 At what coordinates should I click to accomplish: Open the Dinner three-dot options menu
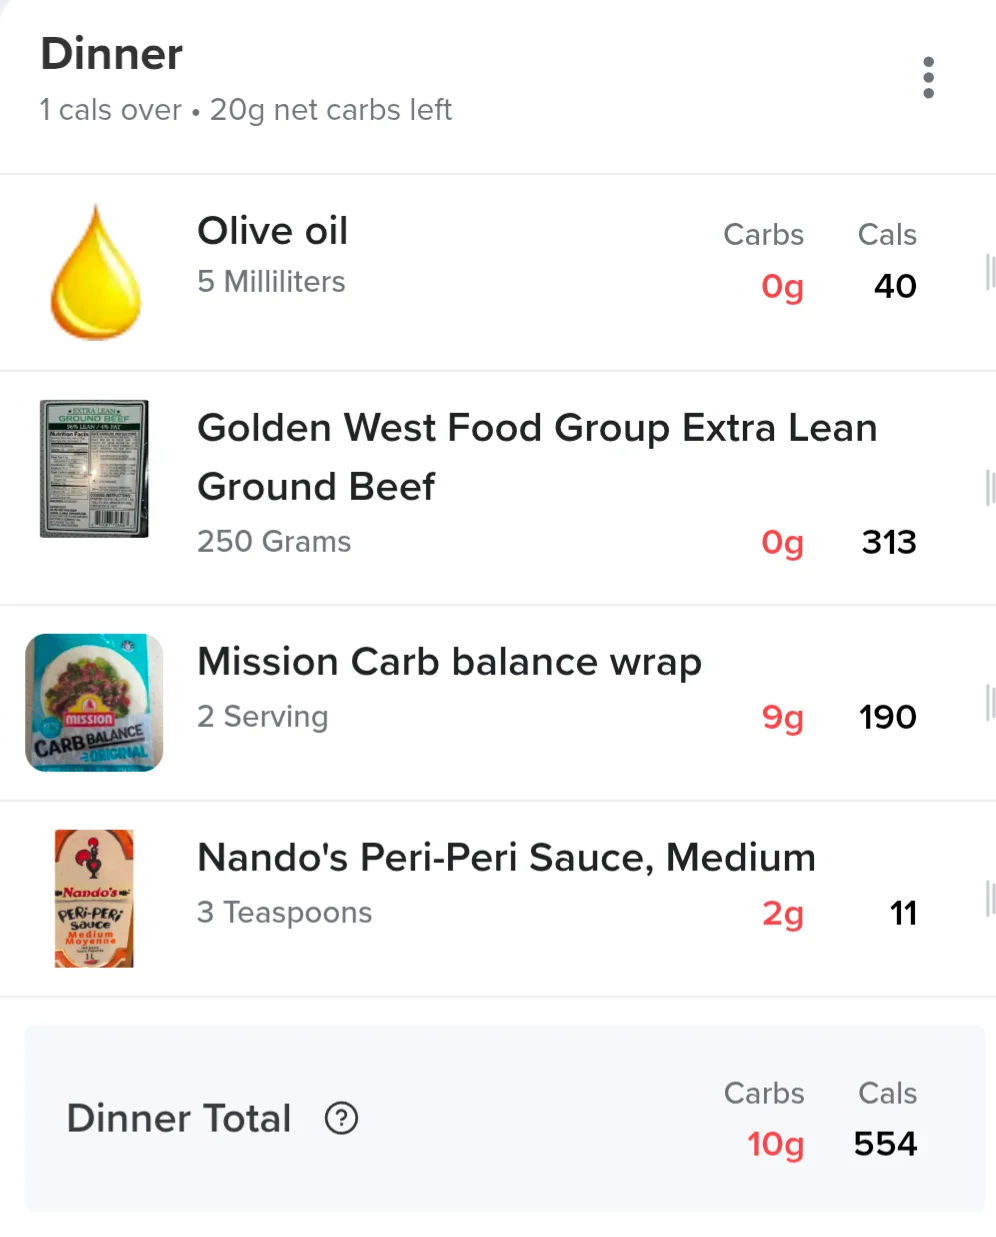[928, 78]
